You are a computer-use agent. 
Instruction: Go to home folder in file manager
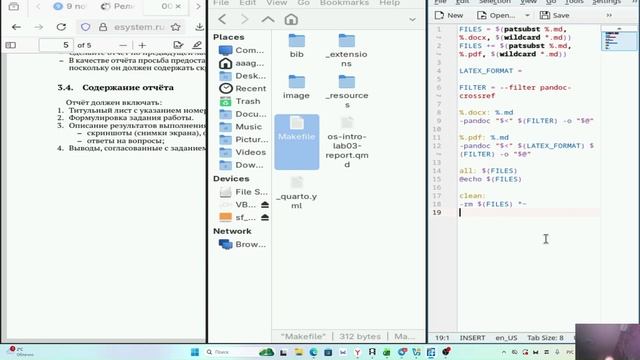point(291,19)
